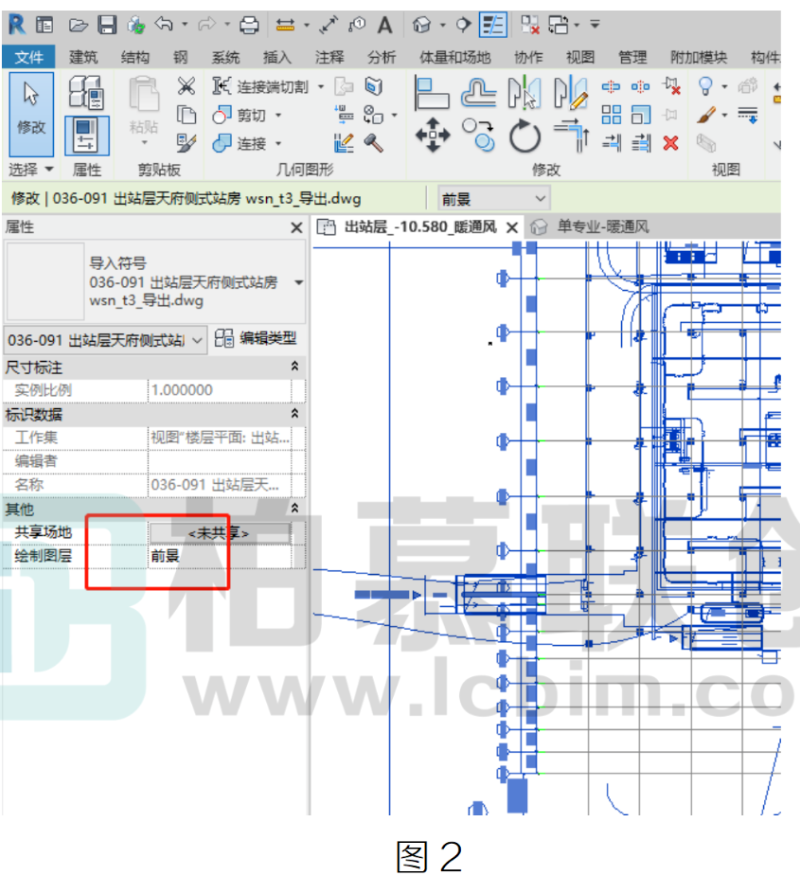The width and height of the screenshot is (800, 885).
Task: Close the 出站层_-10.580_暖通风 view tab
Action: [x=512, y=227]
